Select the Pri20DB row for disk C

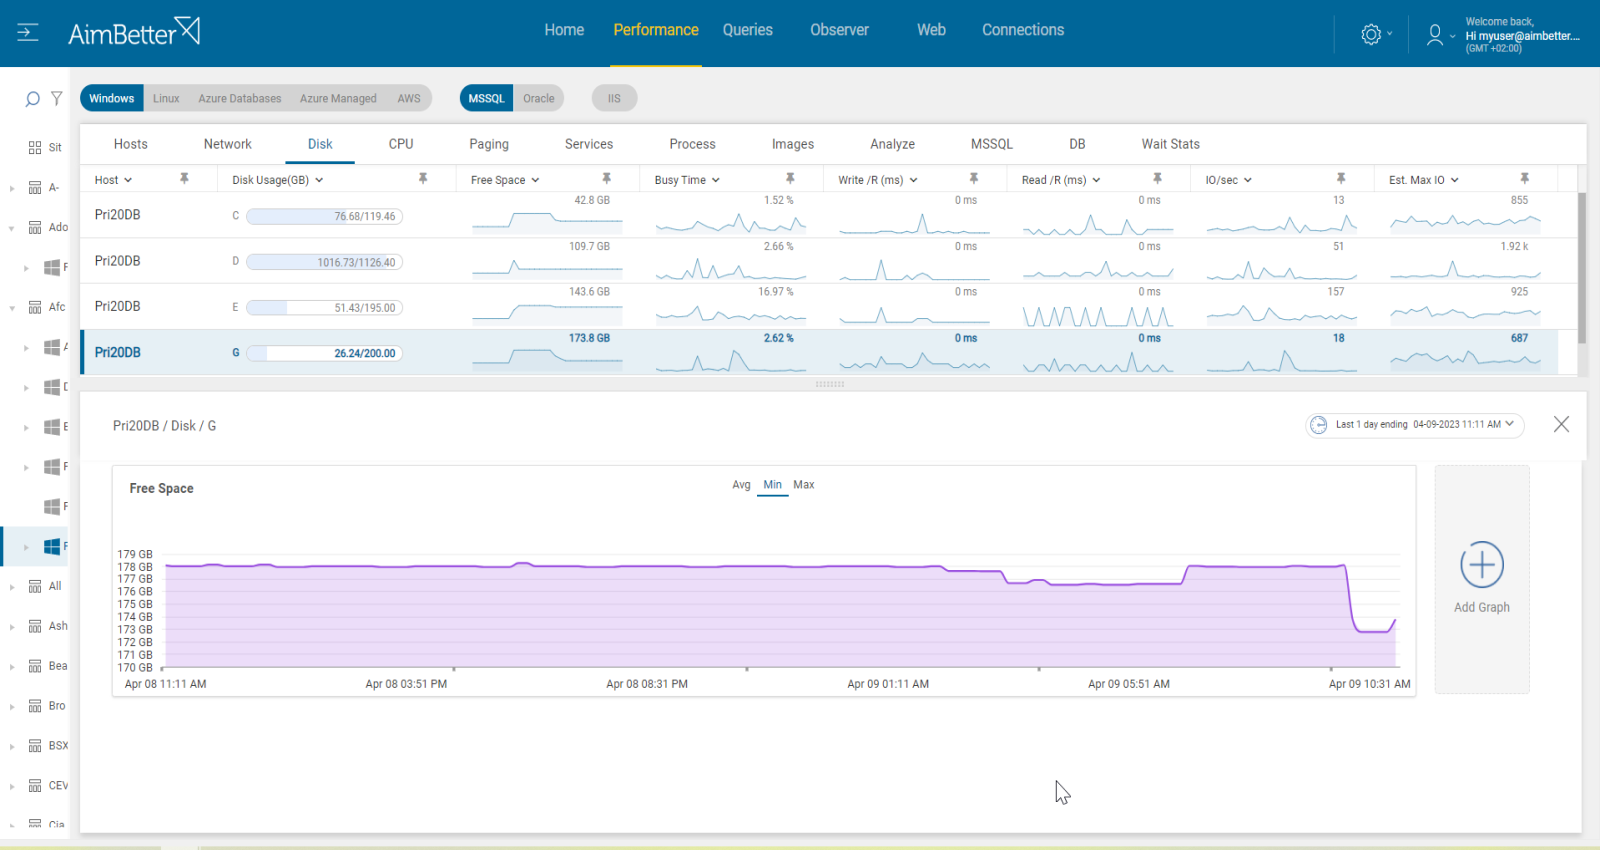coord(819,215)
